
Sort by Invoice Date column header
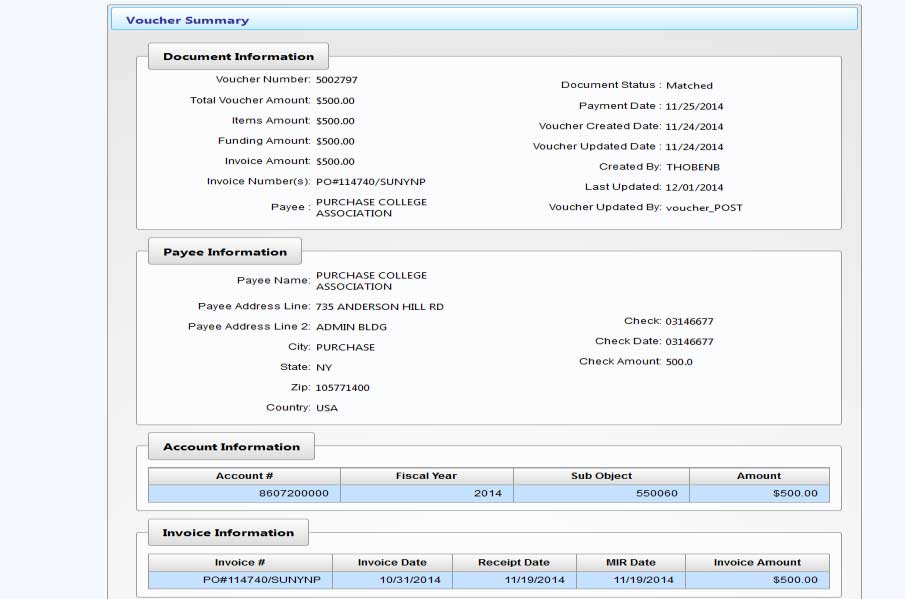[x=392, y=562]
